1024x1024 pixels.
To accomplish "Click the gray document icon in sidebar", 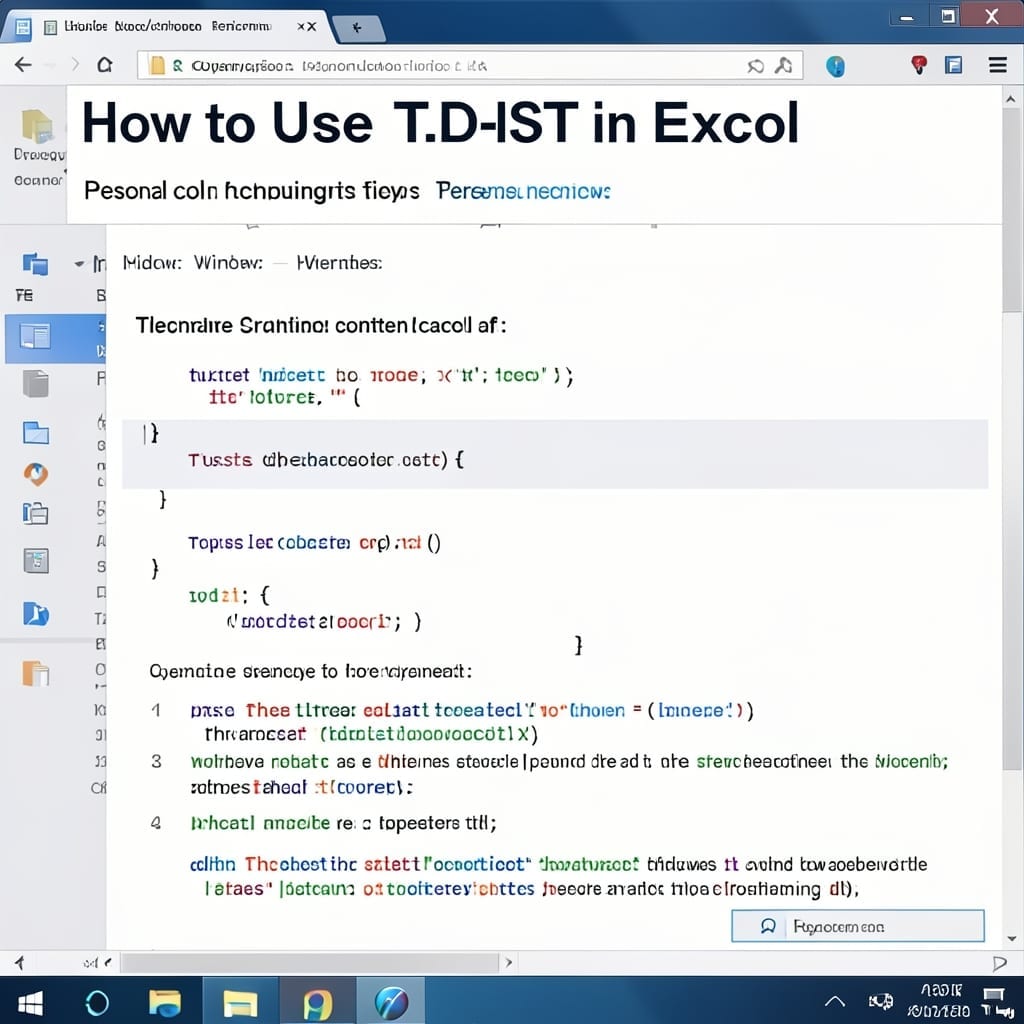I will [x=36, y=383].
